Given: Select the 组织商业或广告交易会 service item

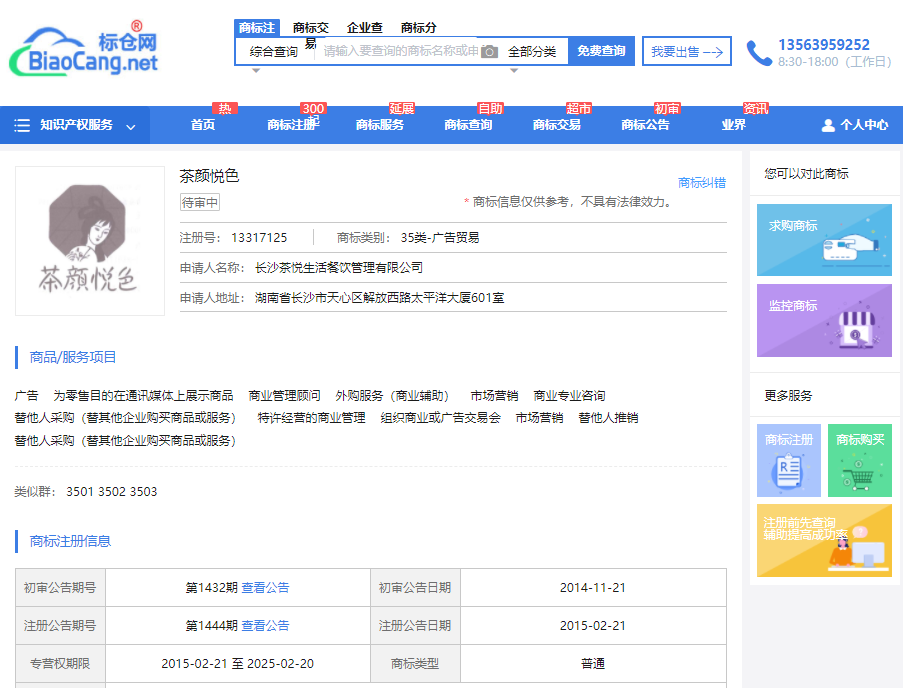Looking at the screenshot, I should coord(441,418).
